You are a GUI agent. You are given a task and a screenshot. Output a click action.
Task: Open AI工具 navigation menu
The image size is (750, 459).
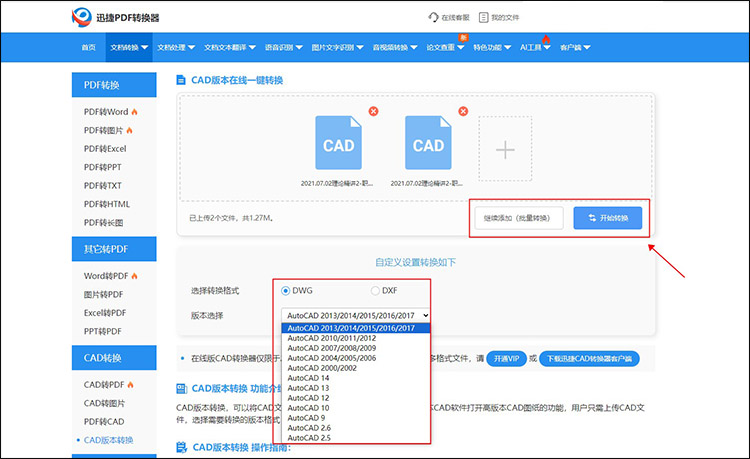click(x=535, y=47)
